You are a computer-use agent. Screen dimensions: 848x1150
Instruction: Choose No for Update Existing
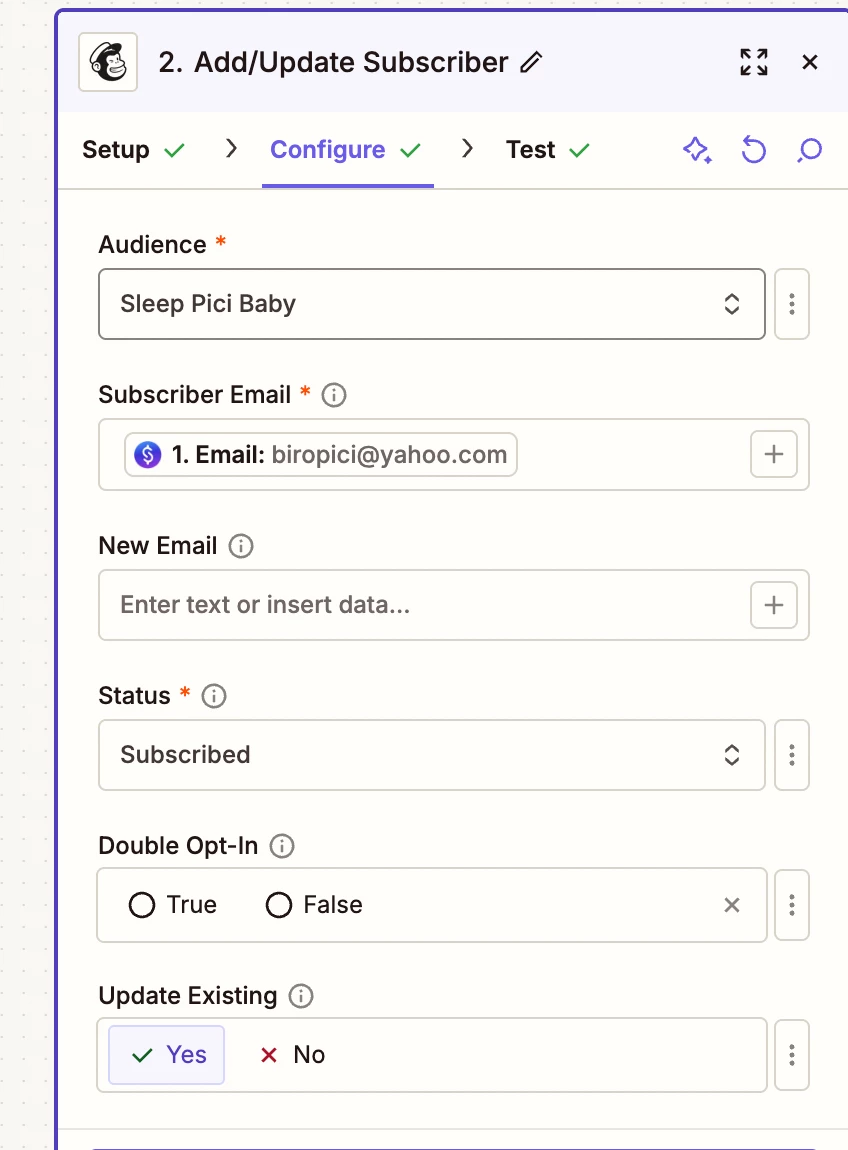[x=293, y=1055]
